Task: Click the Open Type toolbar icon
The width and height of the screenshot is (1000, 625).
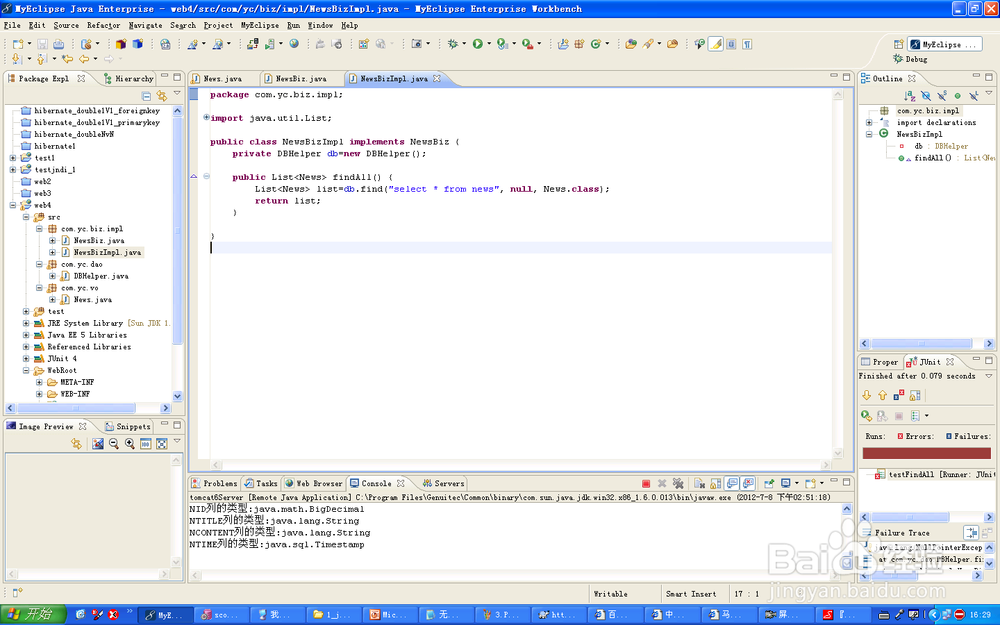Action: click(x=631, y=44)
